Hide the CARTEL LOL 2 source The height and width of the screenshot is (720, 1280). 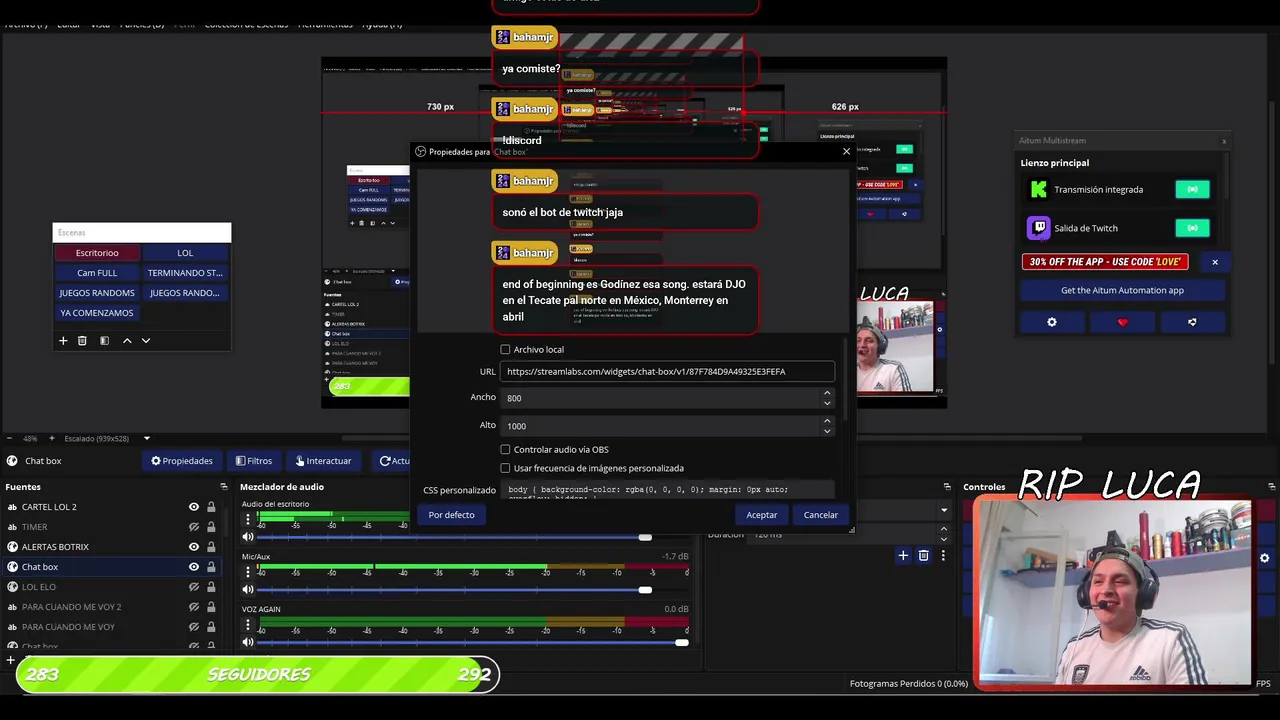(194, 507)
